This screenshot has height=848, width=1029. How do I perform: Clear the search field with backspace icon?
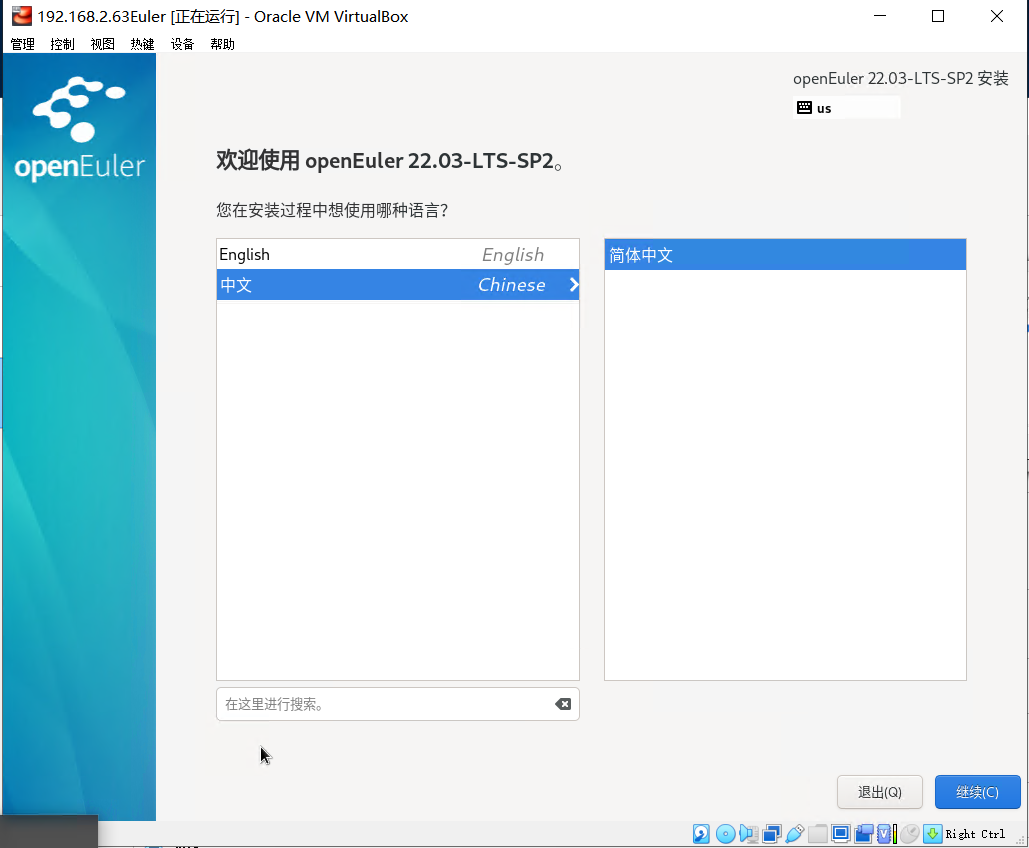tap(562, 704)
